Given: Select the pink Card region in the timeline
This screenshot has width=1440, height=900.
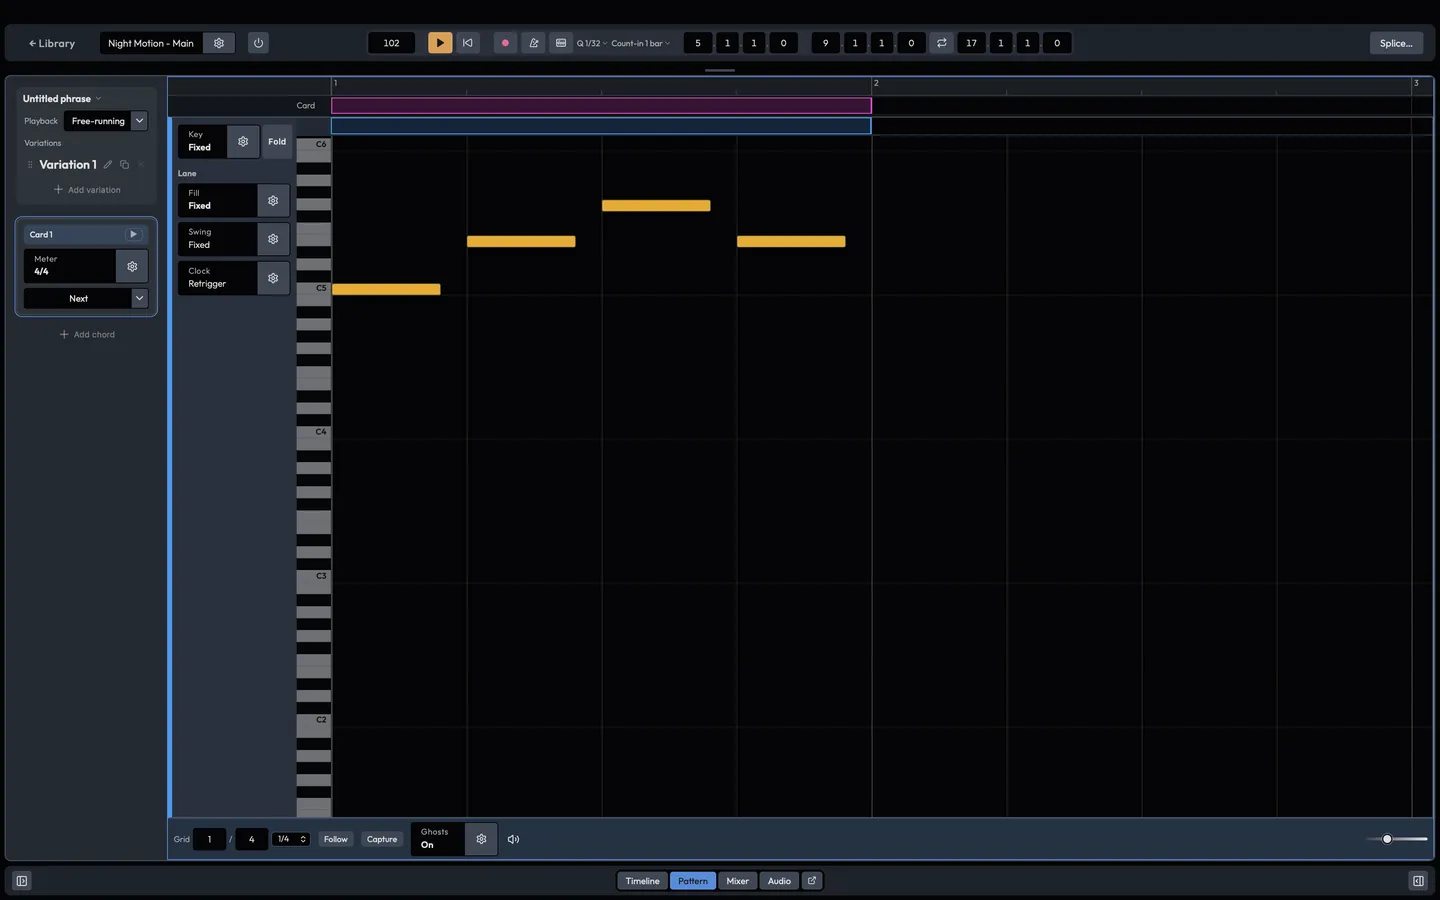Looking at the screenshot, I should point(601,105).
